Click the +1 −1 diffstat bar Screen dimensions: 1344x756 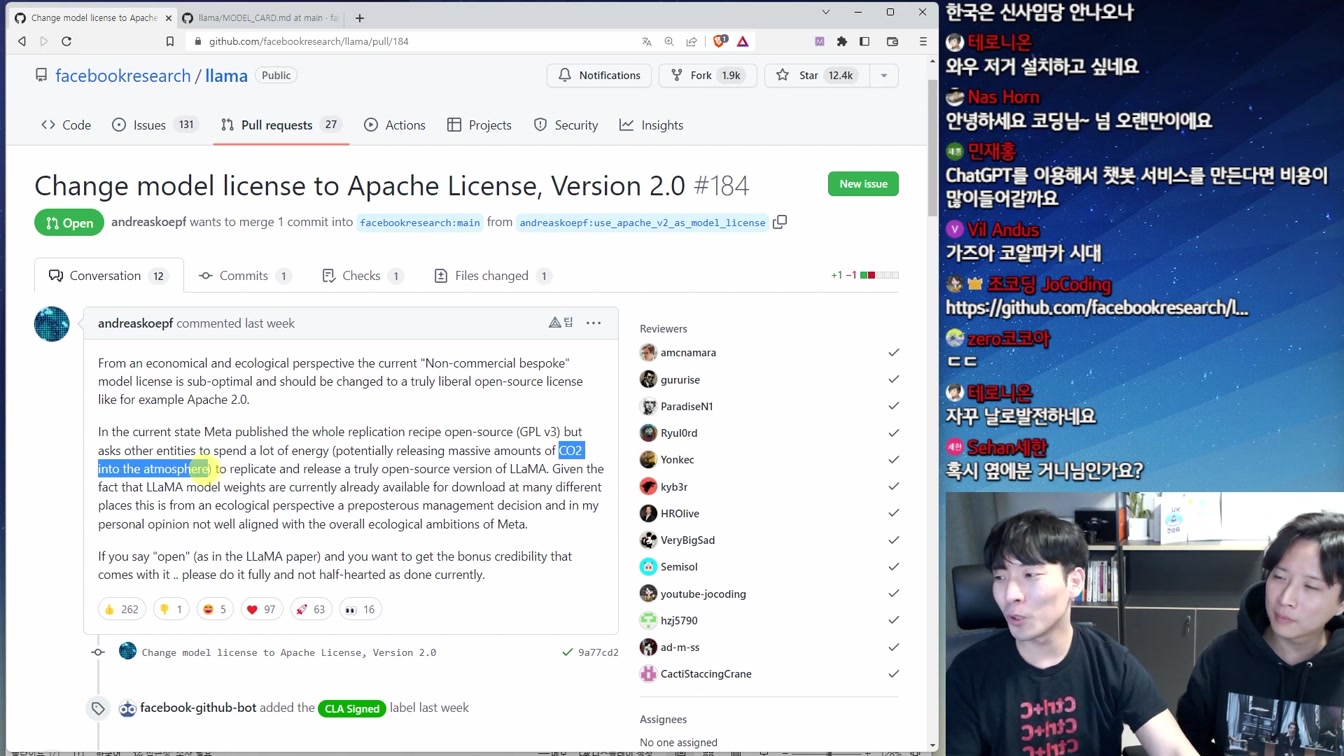coord(865,275)
